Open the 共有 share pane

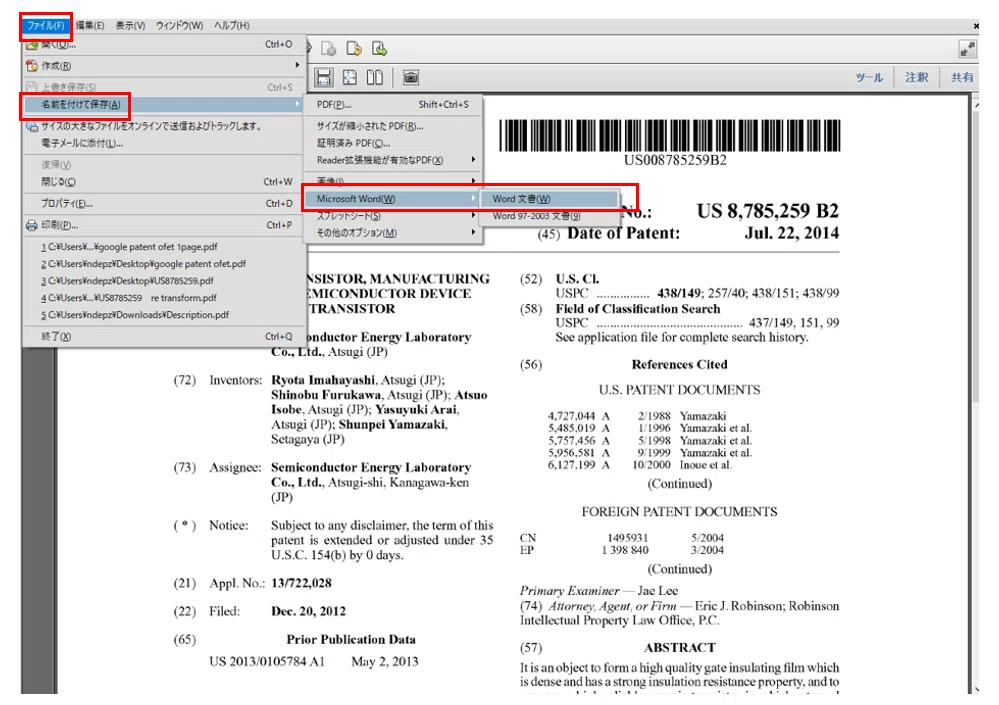click(962, 78)
